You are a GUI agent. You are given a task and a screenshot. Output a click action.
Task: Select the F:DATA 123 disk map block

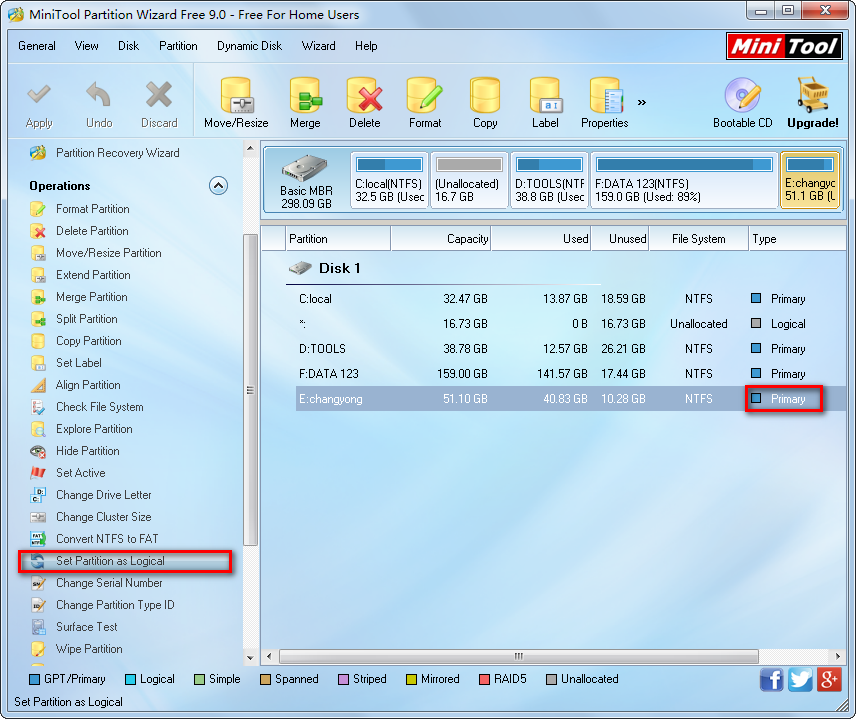coord(684,181)
